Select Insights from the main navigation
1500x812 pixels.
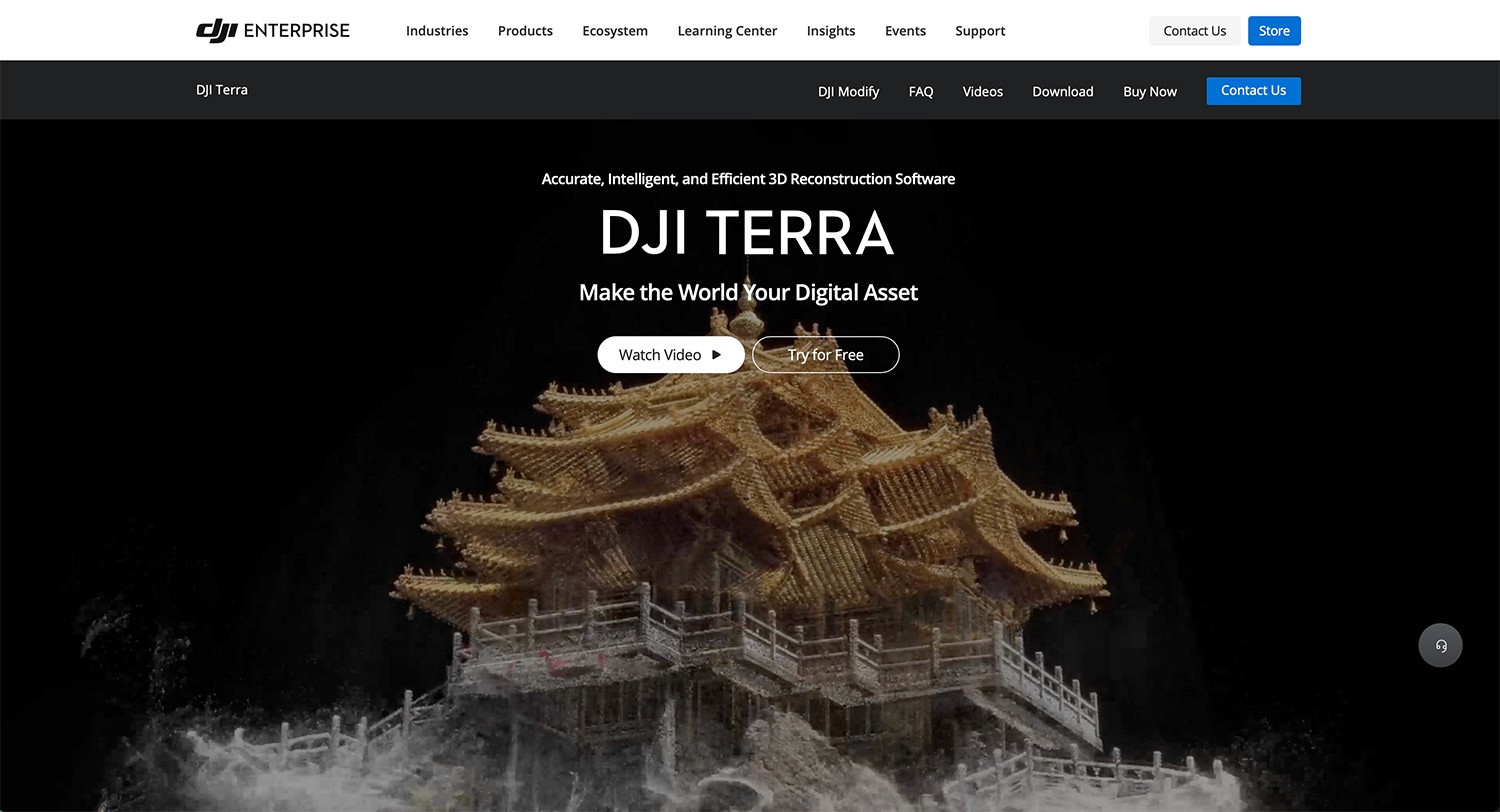pos(830,30)
